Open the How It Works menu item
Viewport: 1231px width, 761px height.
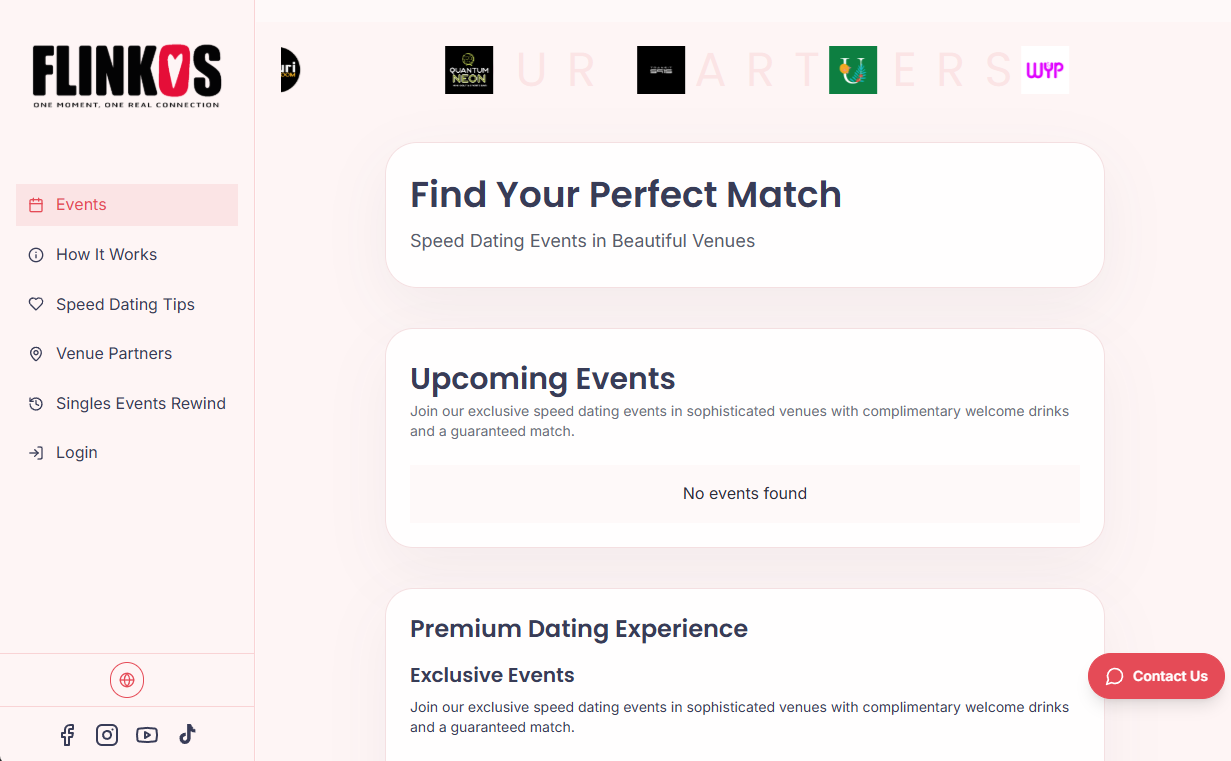(106, 254)
